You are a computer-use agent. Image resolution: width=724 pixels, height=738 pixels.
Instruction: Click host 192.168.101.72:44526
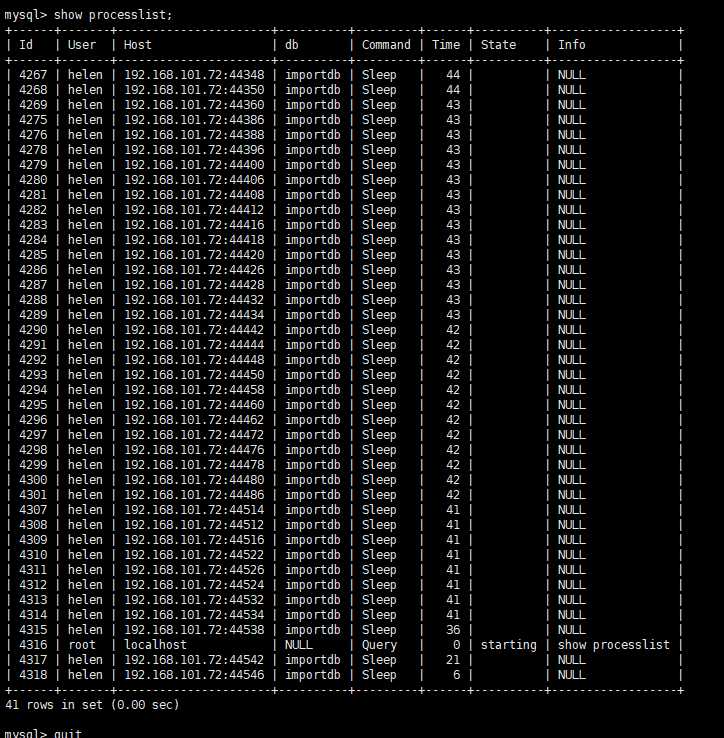tap(194, 570)
